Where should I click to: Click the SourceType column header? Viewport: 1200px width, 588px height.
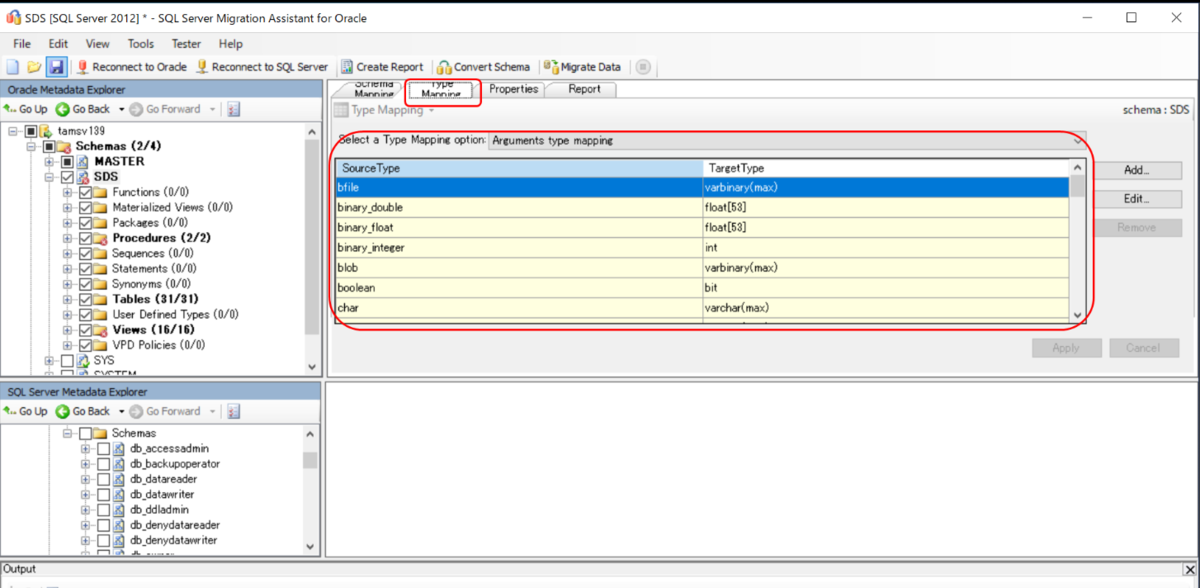[x=519, y=168]
